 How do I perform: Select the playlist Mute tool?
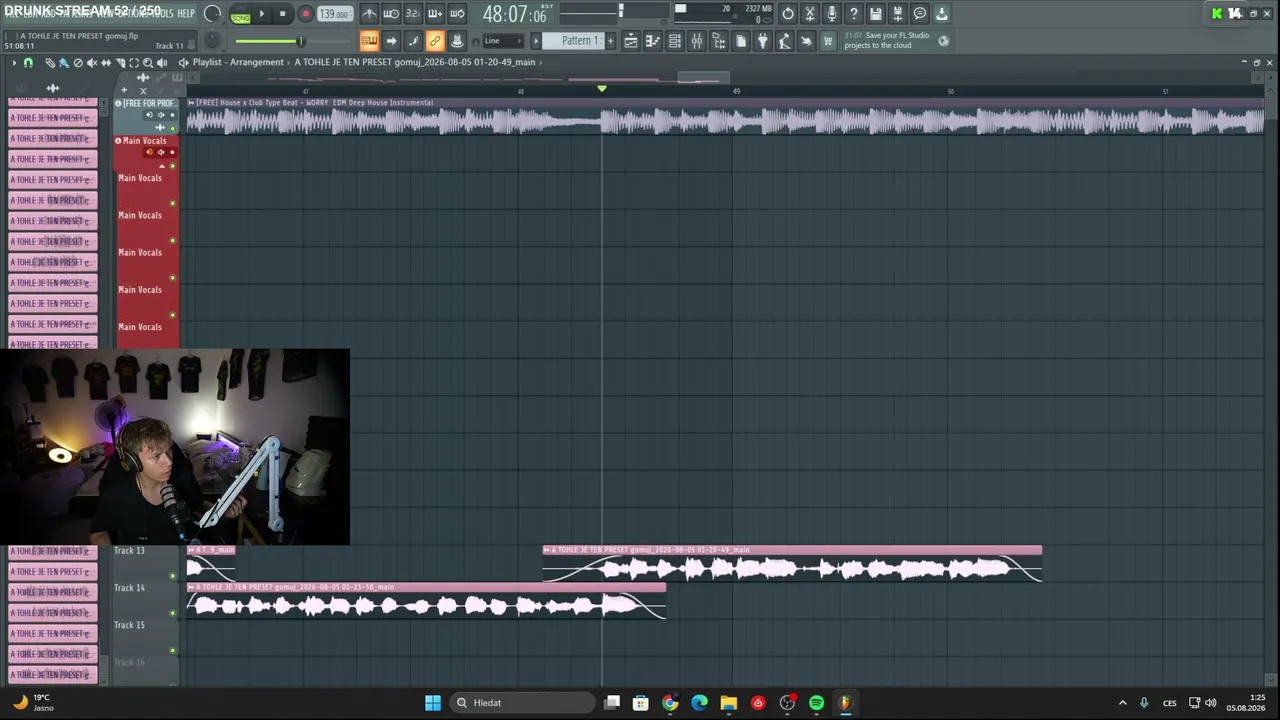[x=92, y=63]
